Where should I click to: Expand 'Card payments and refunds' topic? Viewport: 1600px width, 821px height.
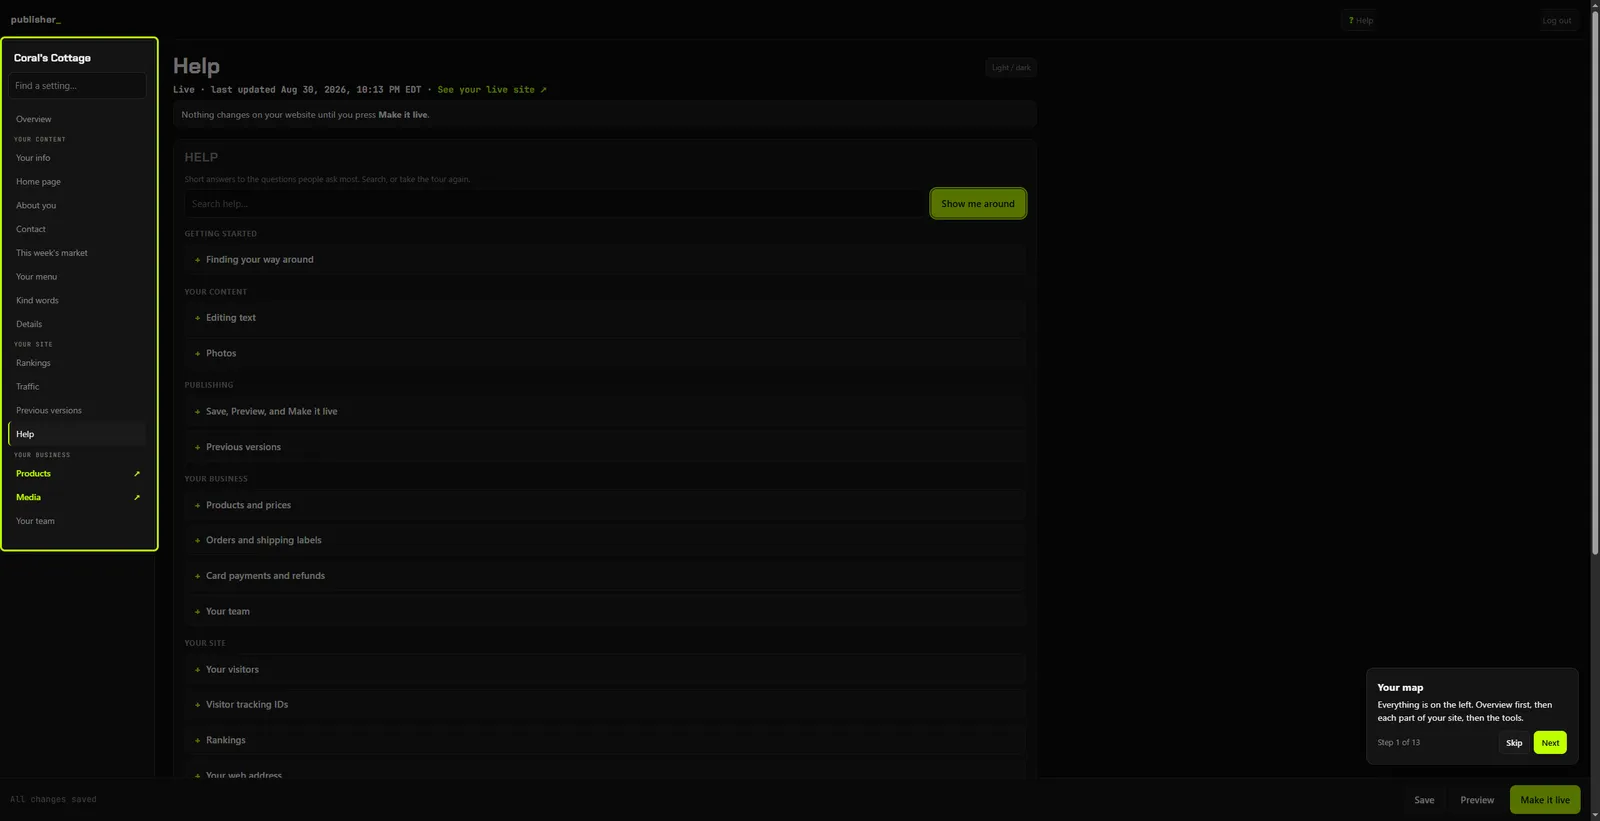point(605,577)
